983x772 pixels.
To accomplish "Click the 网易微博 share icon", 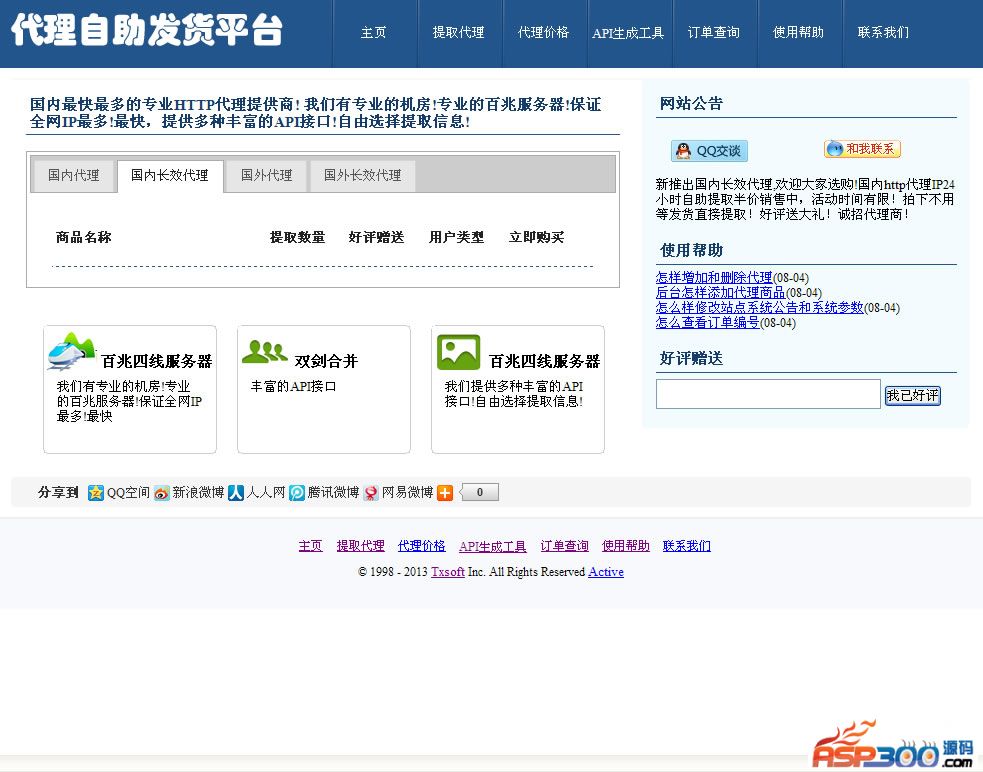I will click(371, 492).
